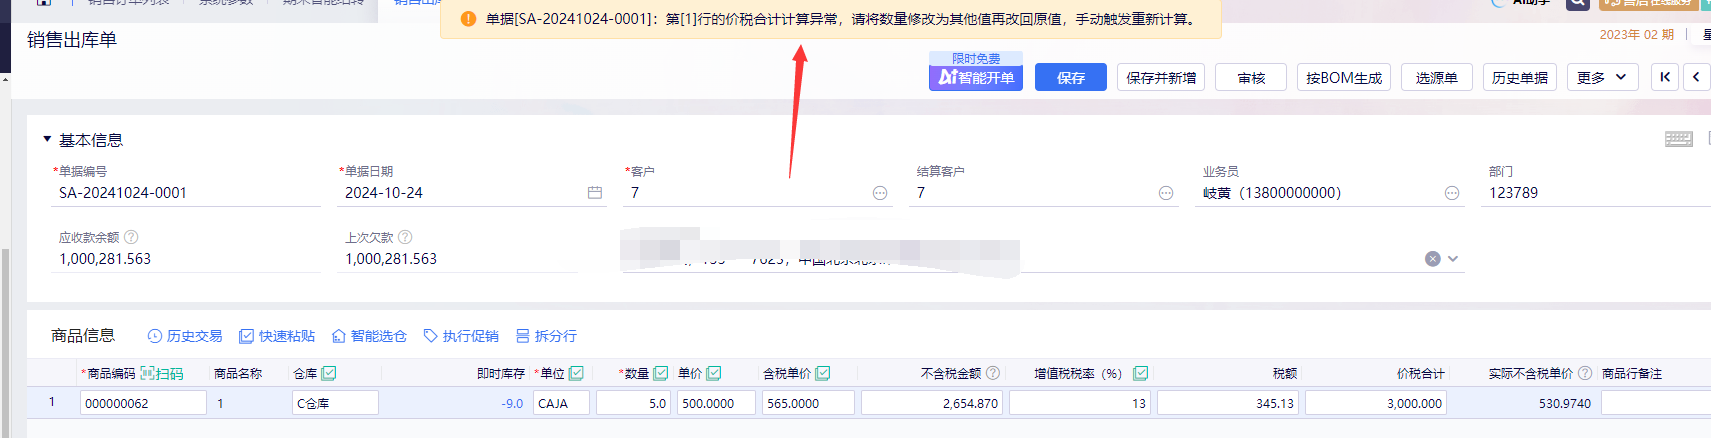Click tax-inclusive price cell 565.0000

coord(808,403)
